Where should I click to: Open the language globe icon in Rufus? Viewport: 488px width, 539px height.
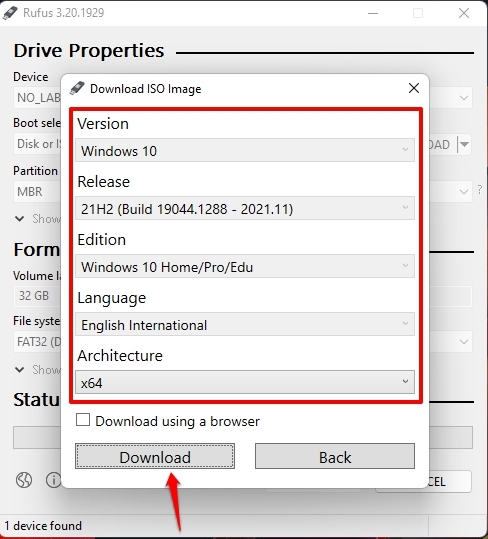(x=24, y=480)
